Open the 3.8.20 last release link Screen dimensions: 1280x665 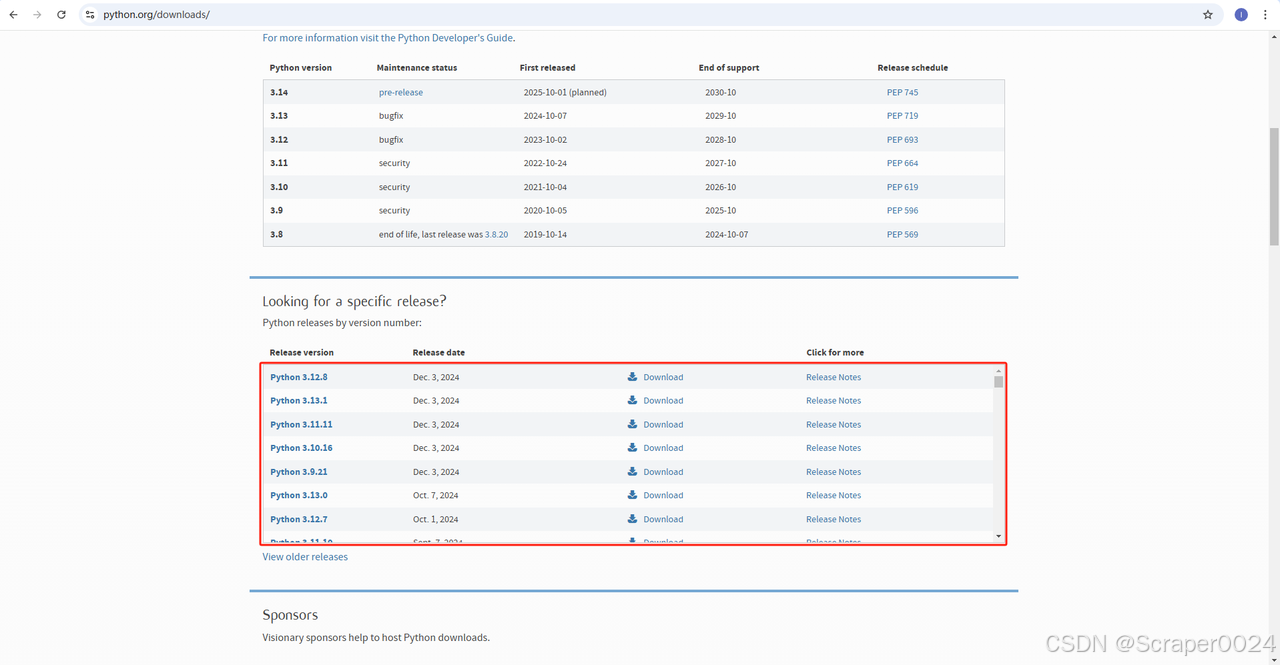point(496,234)
